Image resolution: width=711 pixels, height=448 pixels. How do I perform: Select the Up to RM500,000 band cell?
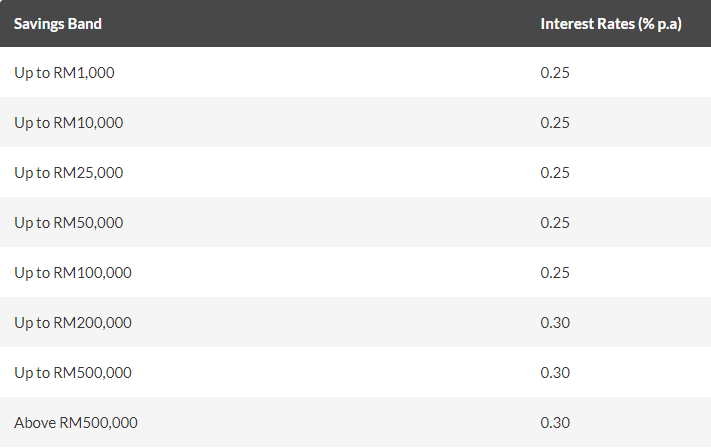click(x=73, y=372)
